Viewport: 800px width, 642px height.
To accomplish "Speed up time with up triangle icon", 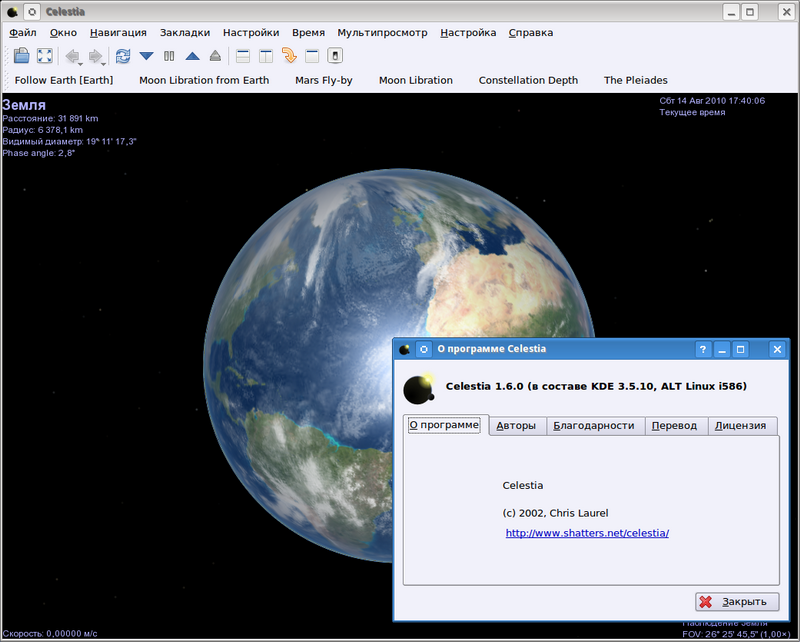I will (x=192, y=56).
